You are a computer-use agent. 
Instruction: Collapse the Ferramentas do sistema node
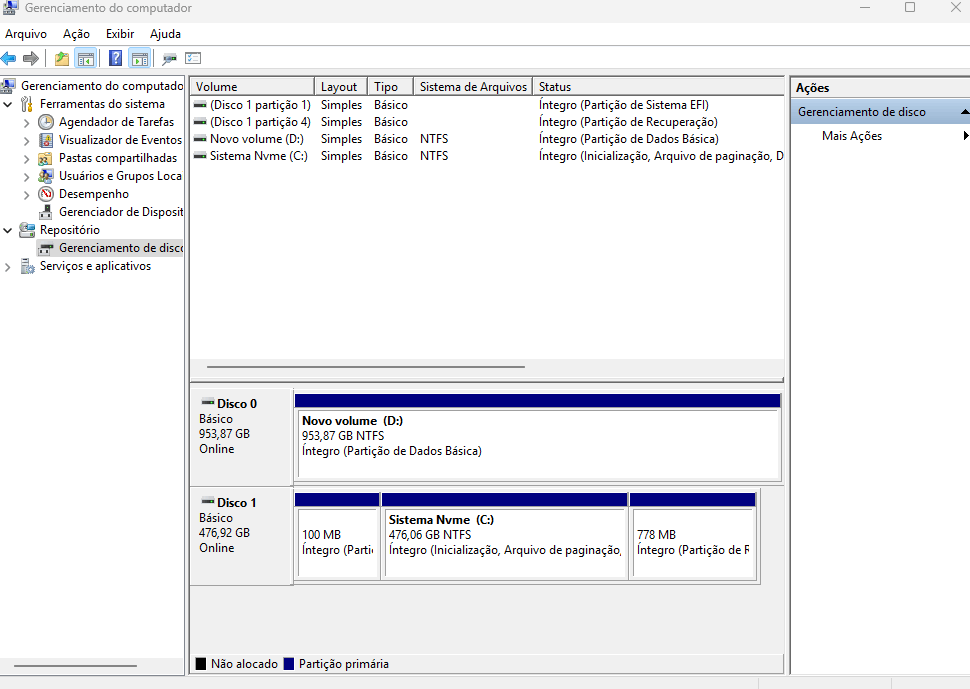8,105
